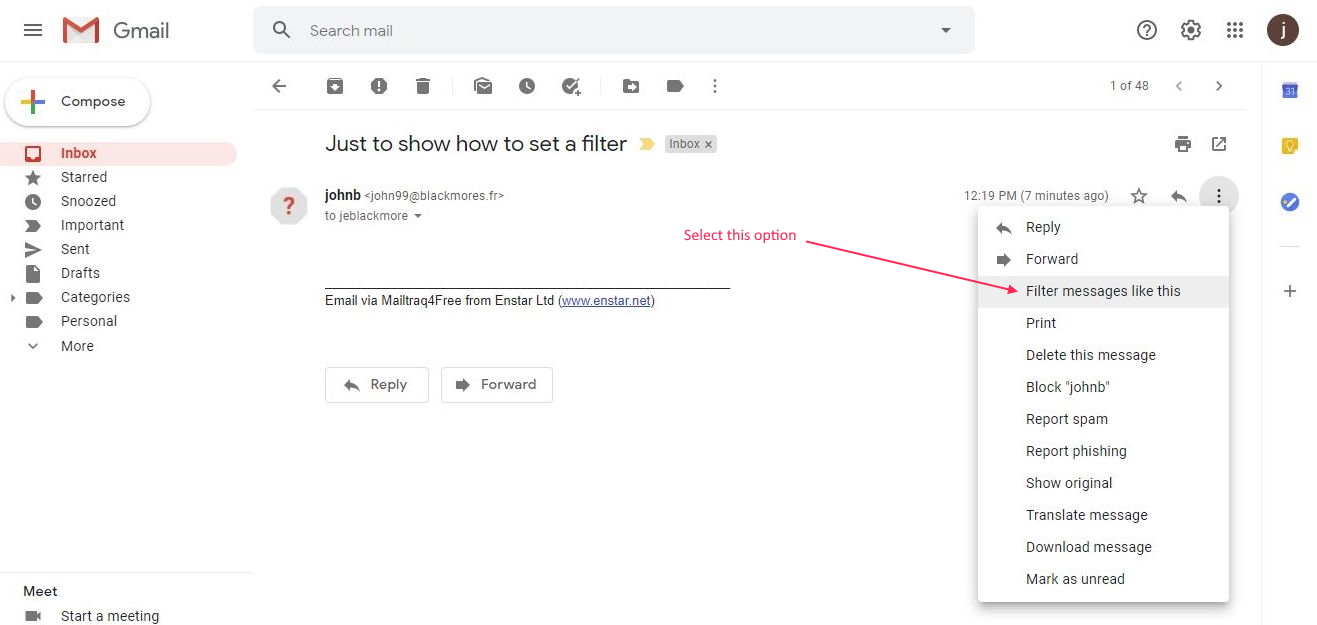Choose 'Download message'
This screenshot has width=1317, height=625.
(1103, 547)
